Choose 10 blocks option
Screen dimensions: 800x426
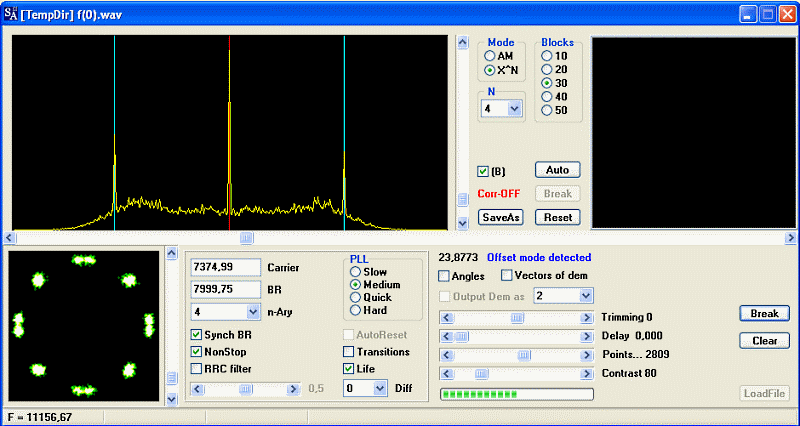coord(546,56)
